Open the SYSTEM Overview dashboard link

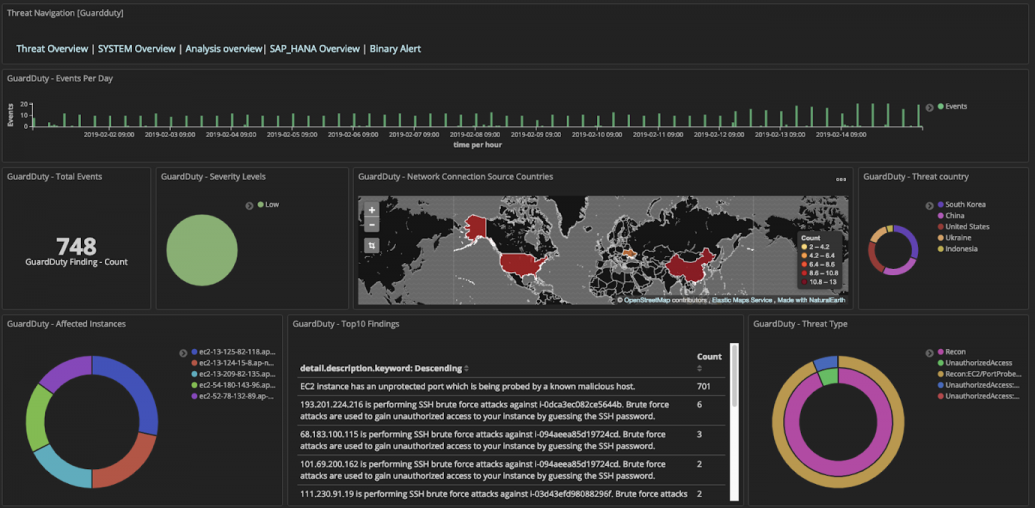(137, 49)
